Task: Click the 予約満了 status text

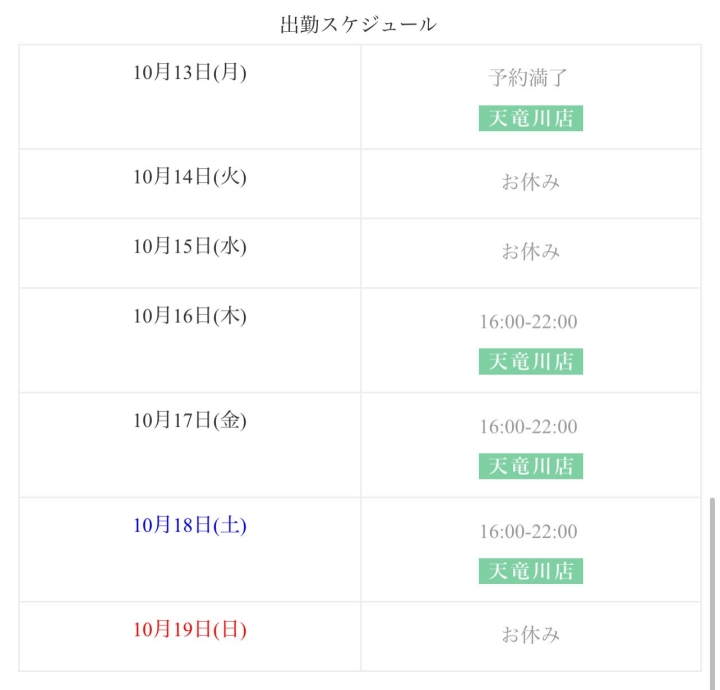Action: [529, 77]
